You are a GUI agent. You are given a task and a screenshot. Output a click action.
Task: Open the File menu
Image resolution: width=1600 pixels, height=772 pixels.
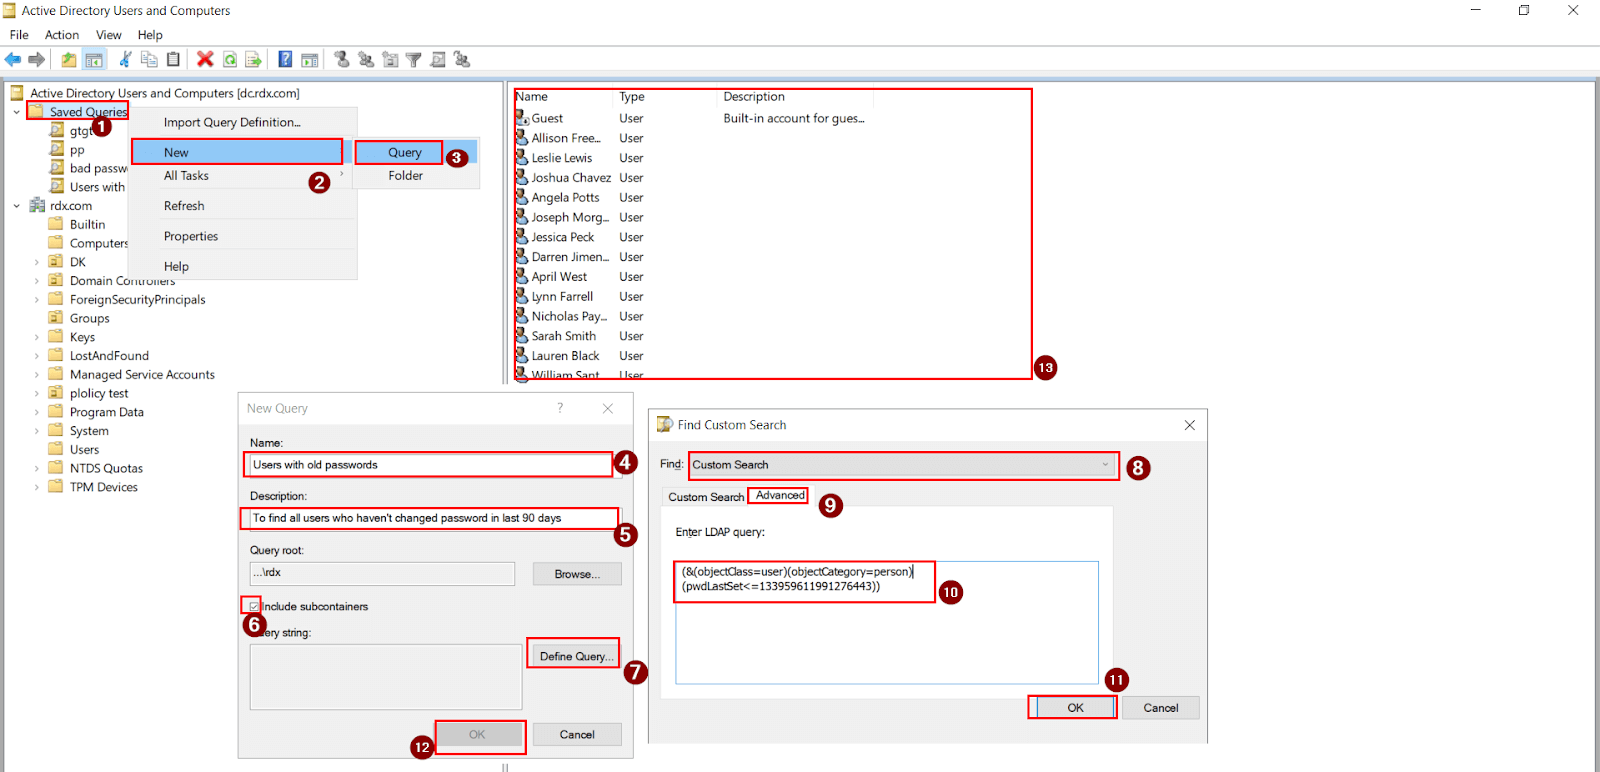pos(19,35)
